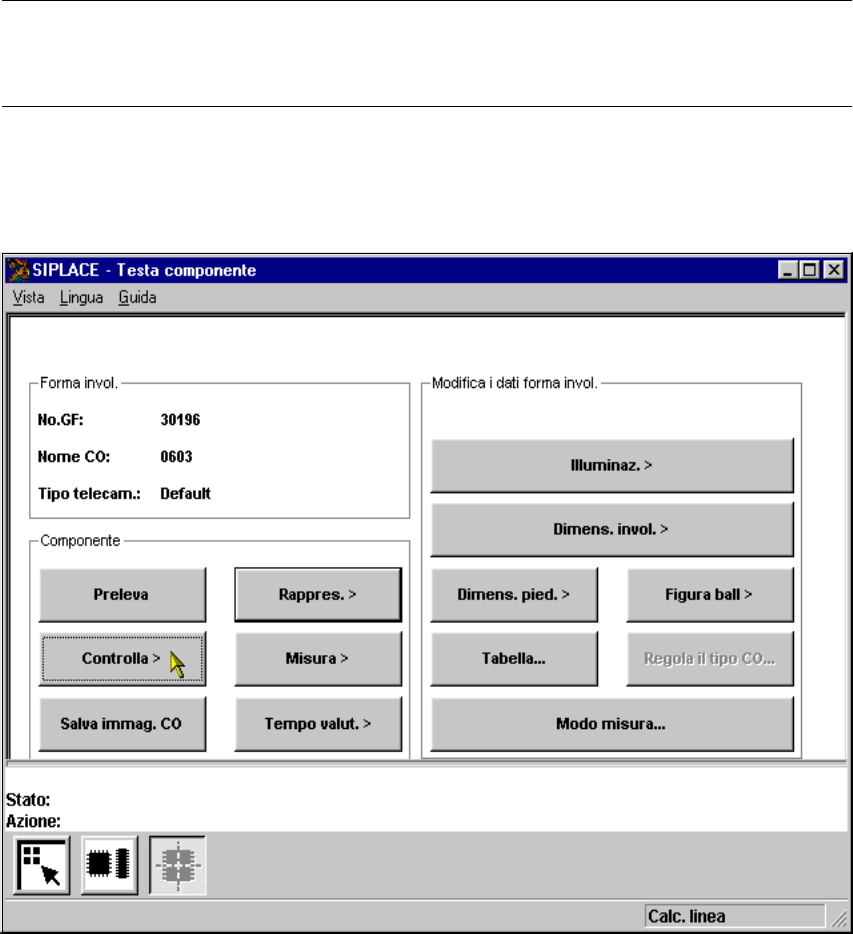Open the Guida menu
This screenshot has width=853, height=934.
pos(138,297)
